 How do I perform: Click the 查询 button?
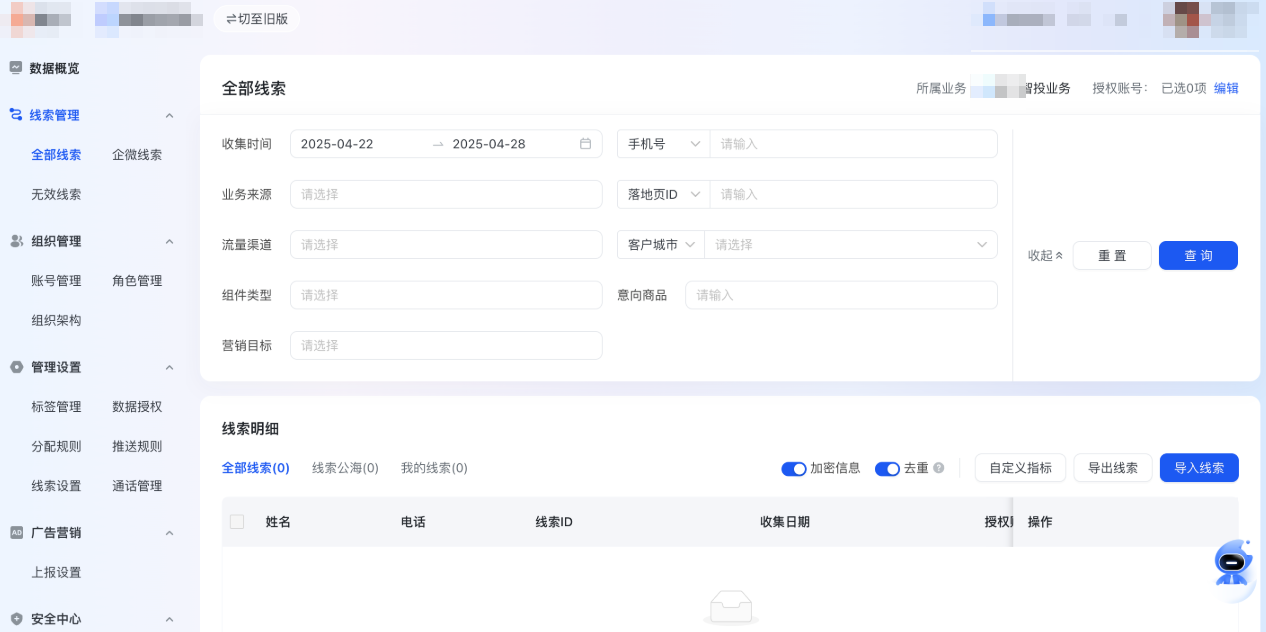pos(1197,255)
